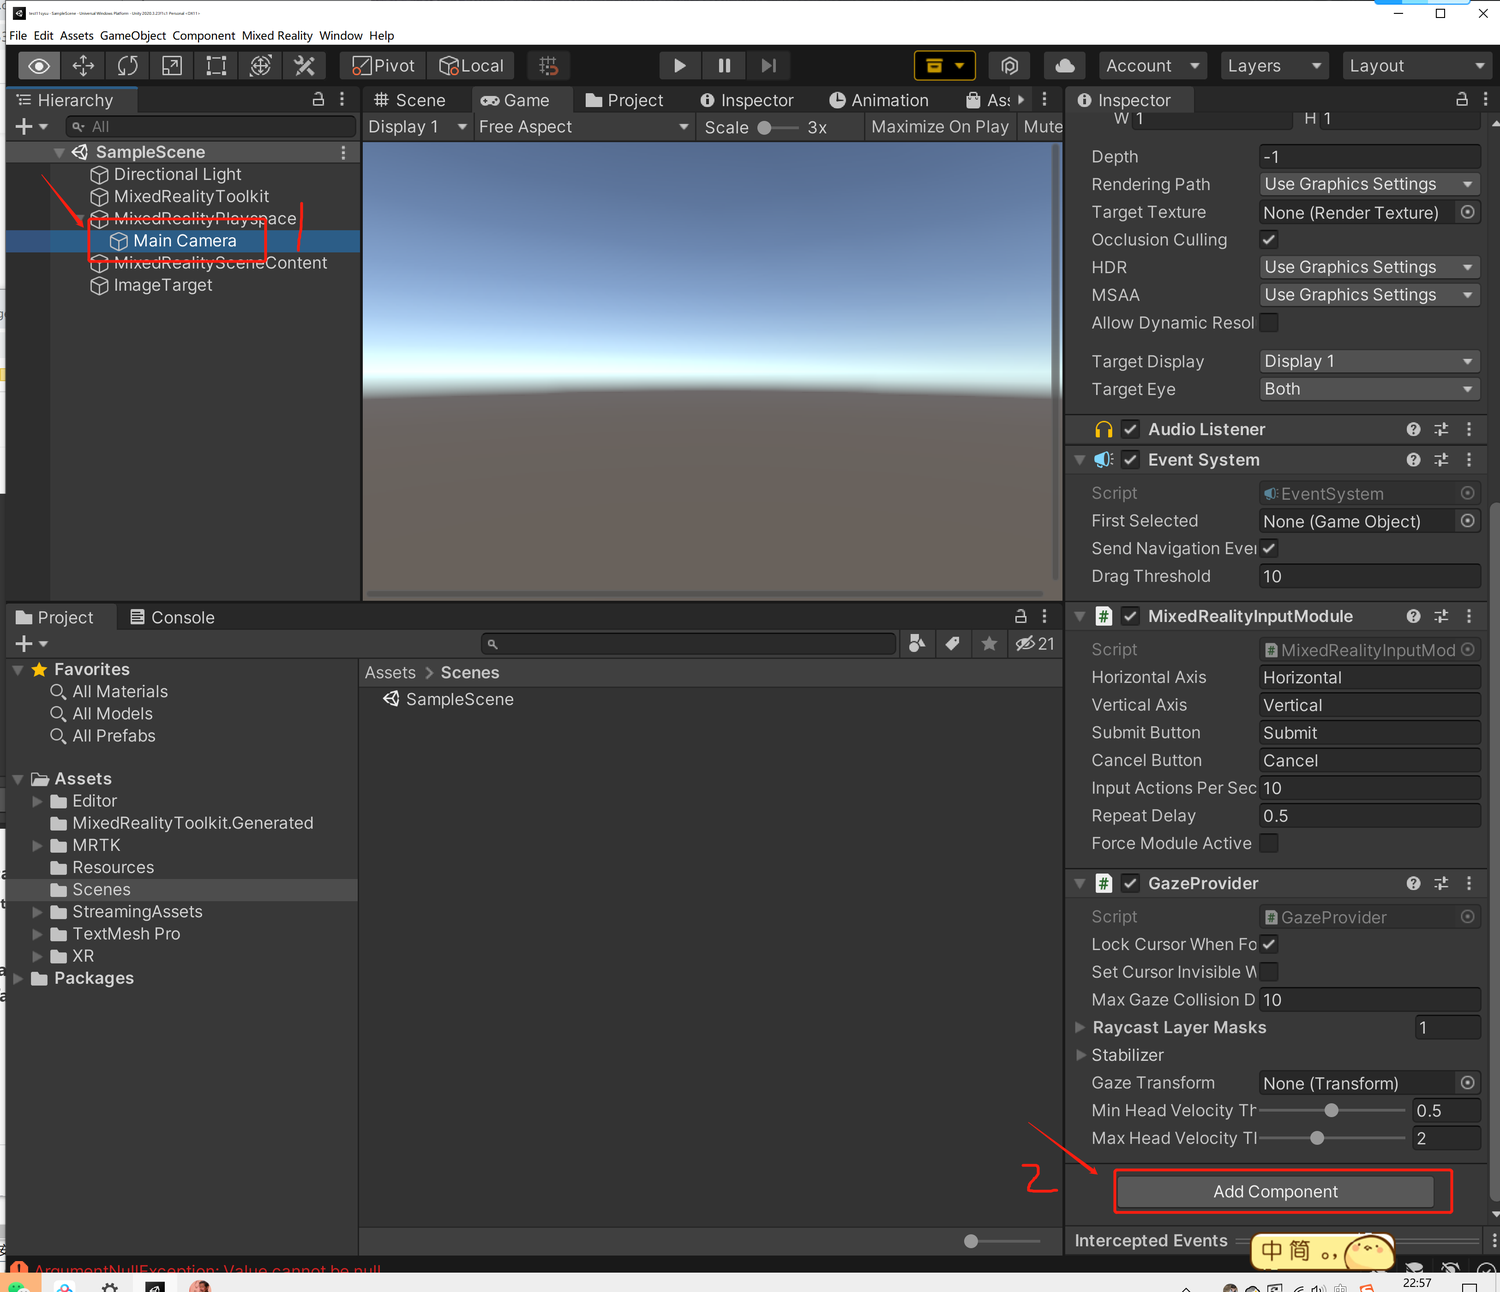Disable the Audio Listener component

tap(1130, 429)
